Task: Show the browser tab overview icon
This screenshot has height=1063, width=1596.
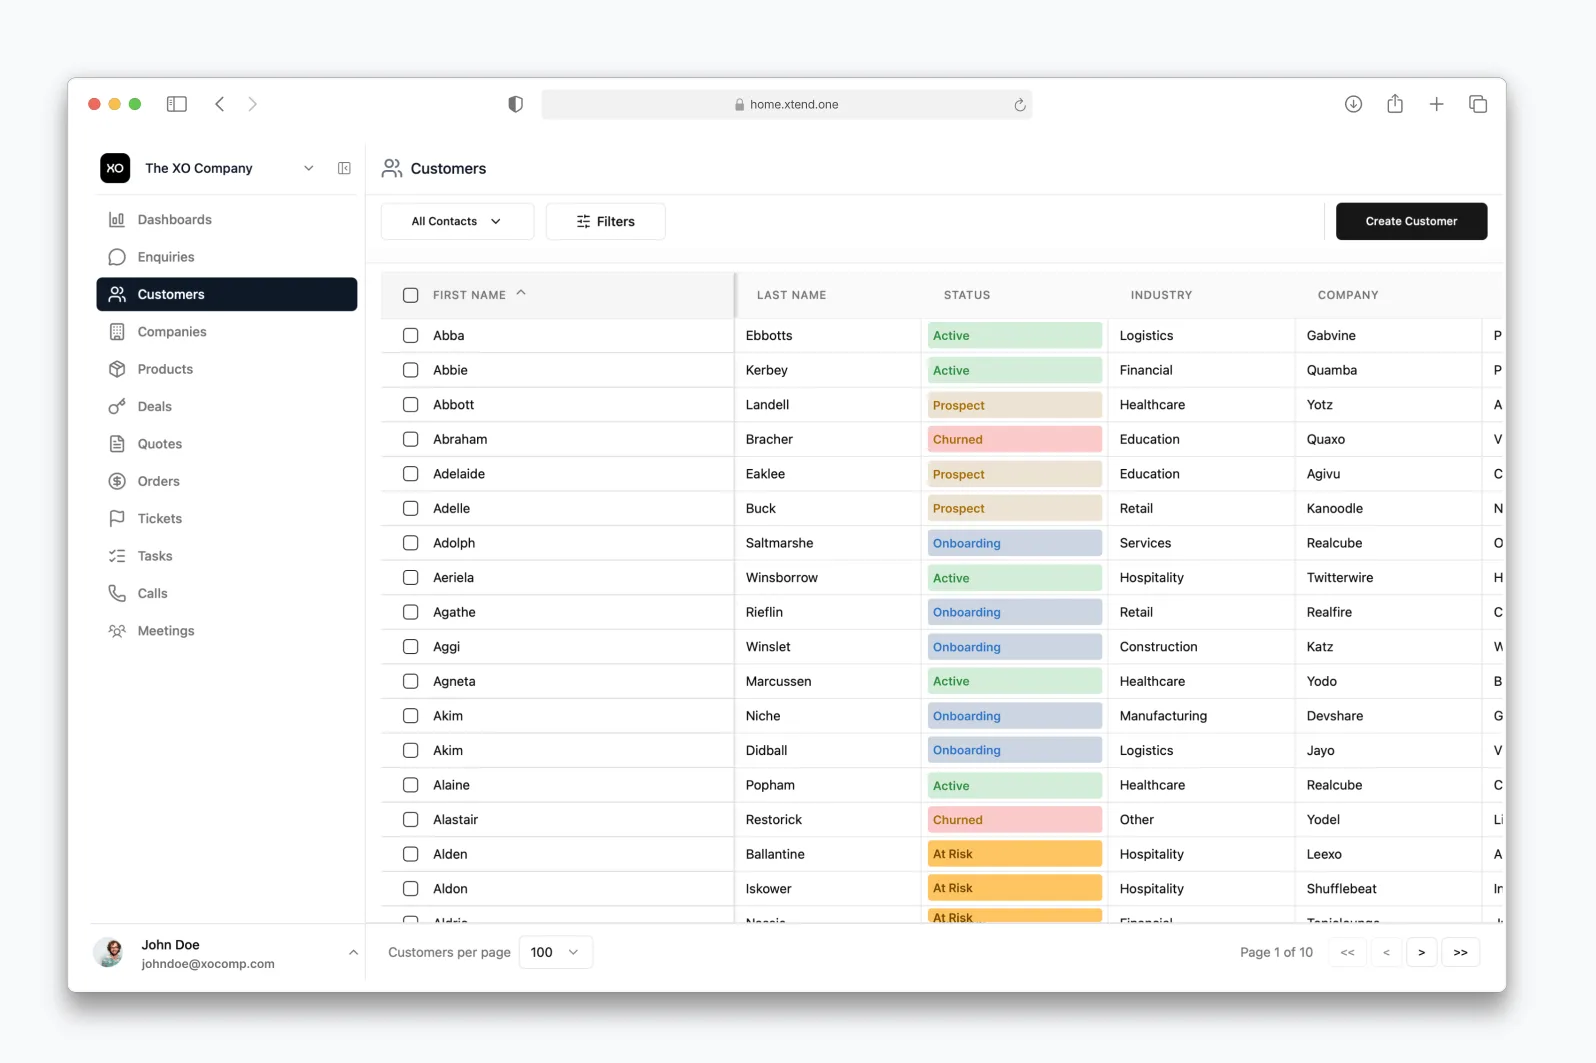Action: pos(1478,104)
